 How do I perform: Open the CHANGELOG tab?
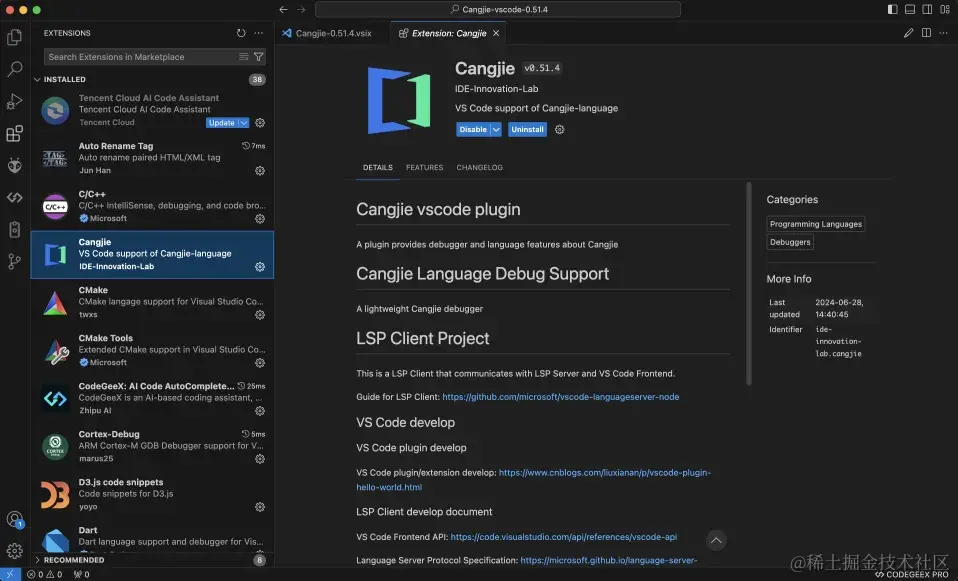(x=480, y=167)
